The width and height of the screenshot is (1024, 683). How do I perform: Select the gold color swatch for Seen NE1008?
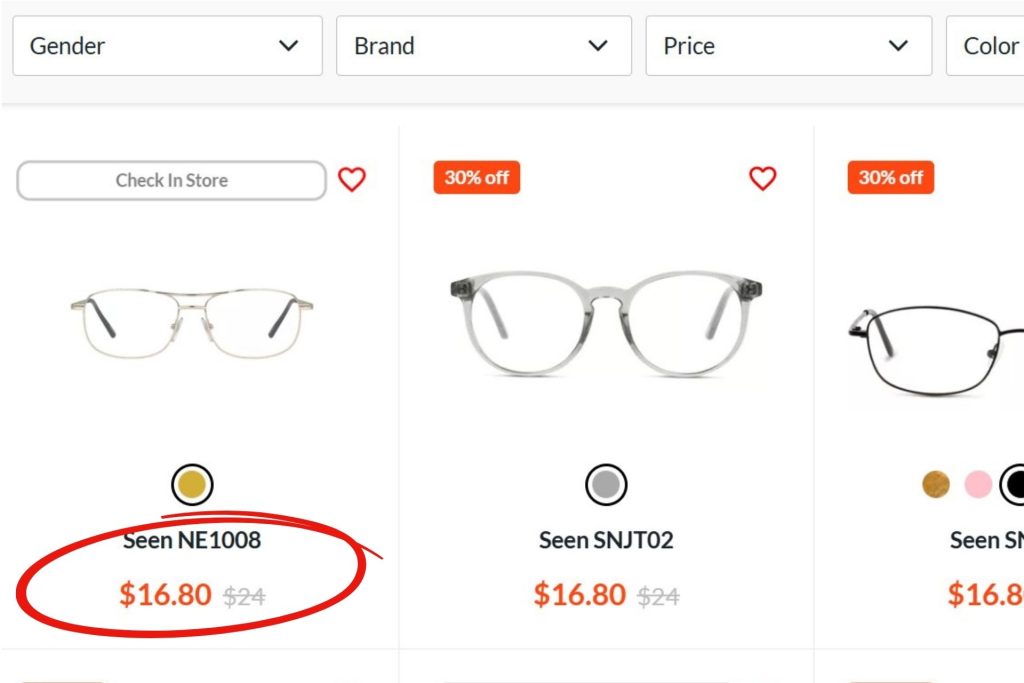192,484
